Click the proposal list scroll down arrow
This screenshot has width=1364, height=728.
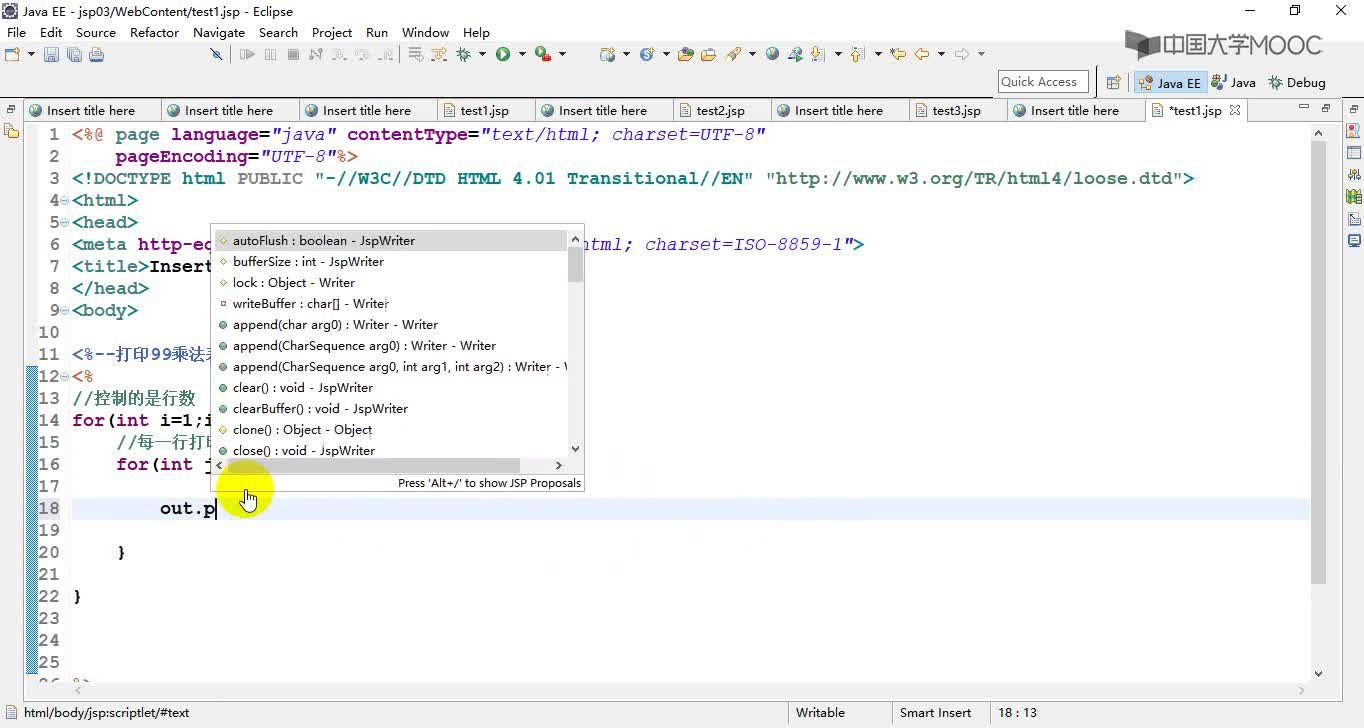575,450
